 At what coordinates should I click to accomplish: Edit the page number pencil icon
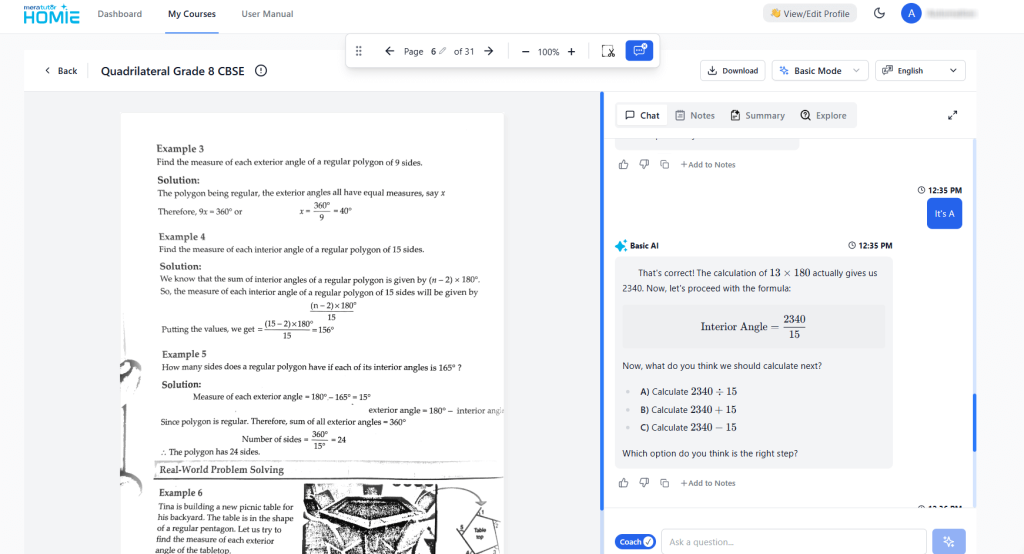(442, 51)
